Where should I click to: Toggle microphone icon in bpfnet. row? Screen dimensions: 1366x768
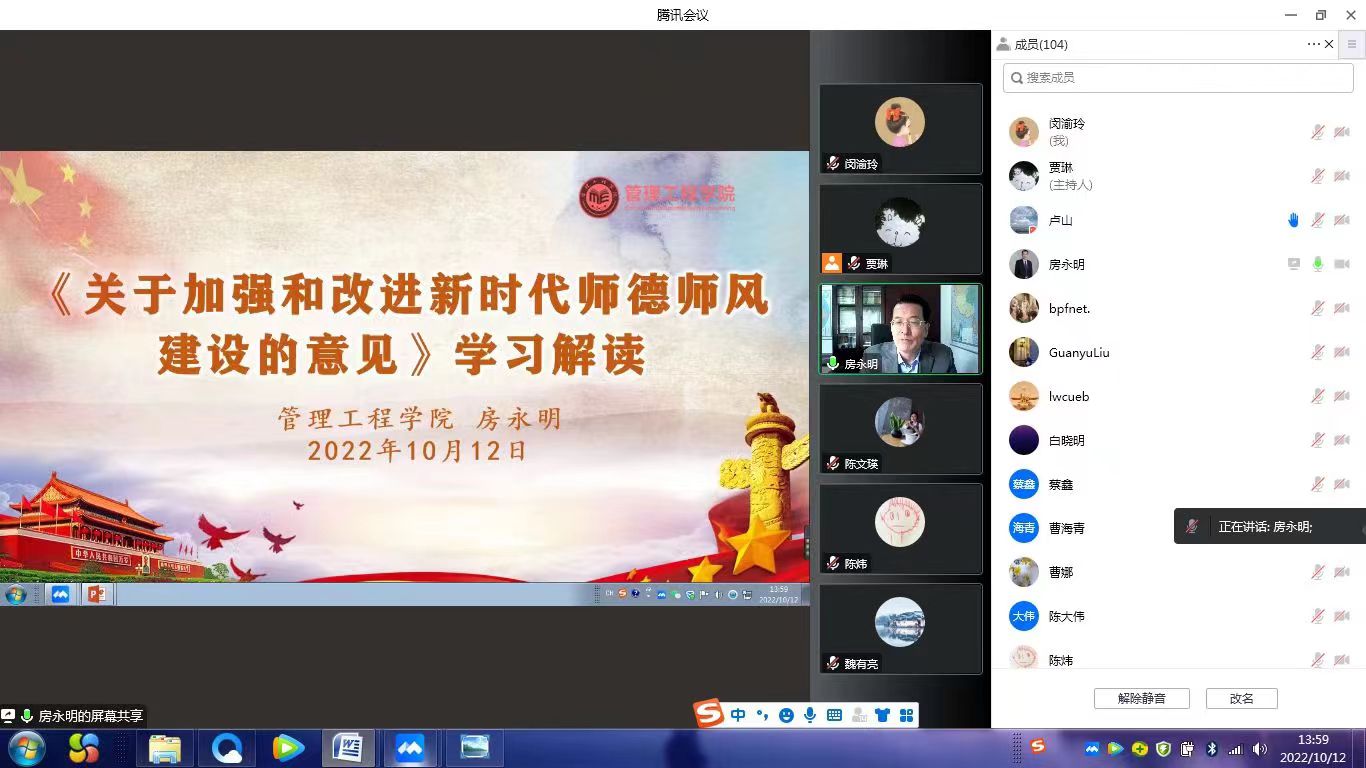1318,308
